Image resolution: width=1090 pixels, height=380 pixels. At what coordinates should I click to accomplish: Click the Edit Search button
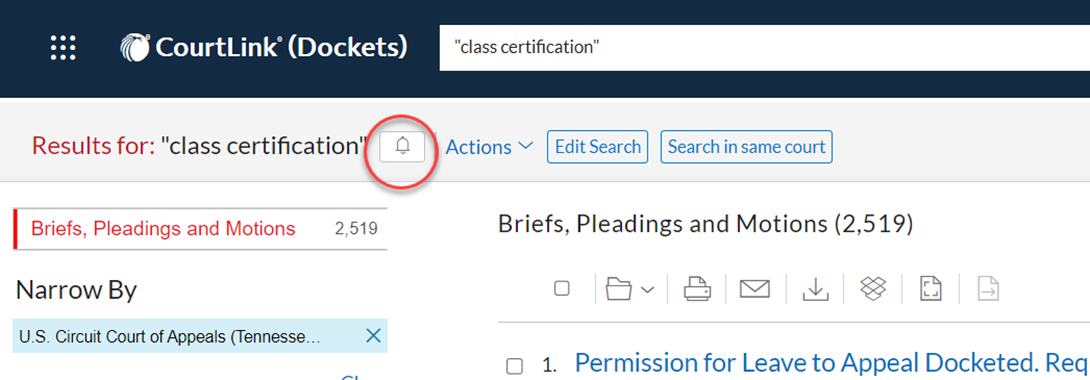[598, 147]
